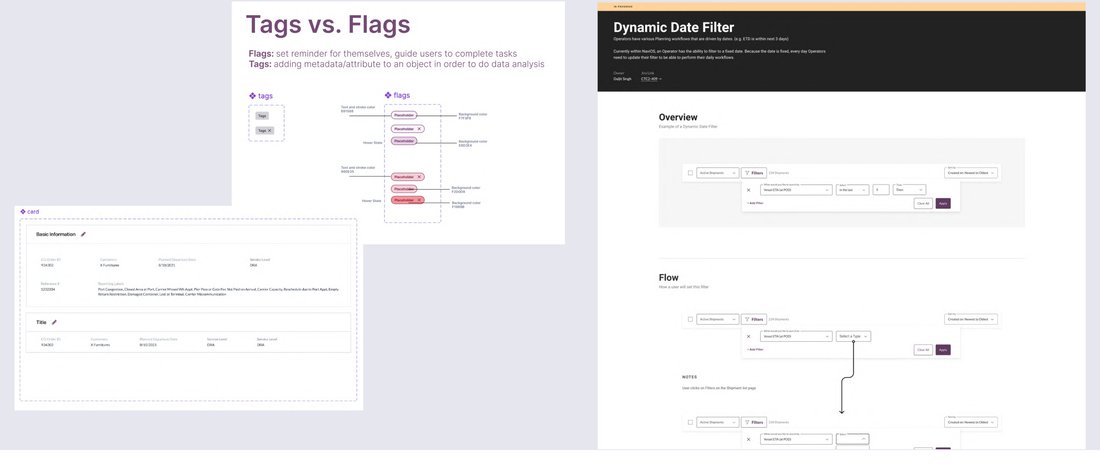
Task: Open Sort by dropdown in bottommost Flow bar
Action: point(971,422)
